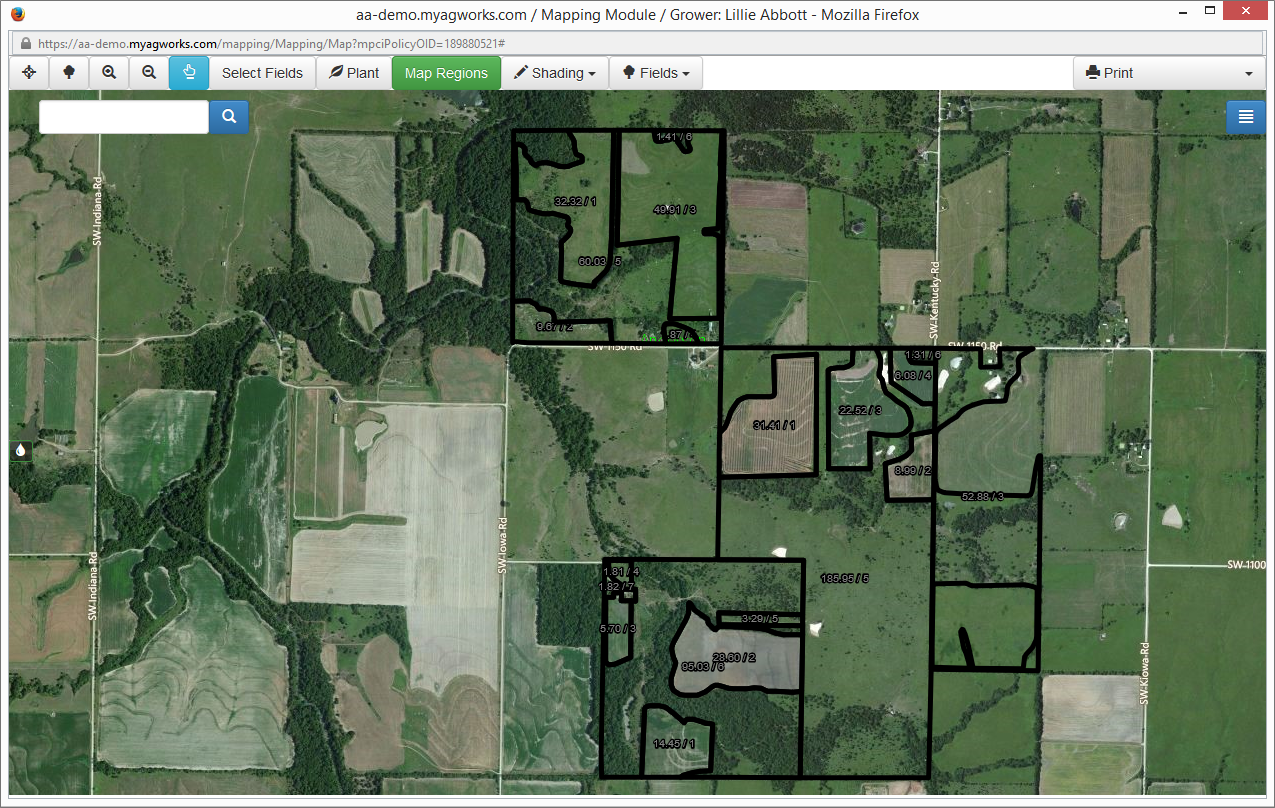
Task: Click the browser URL address text
Action: click(271, 44)
